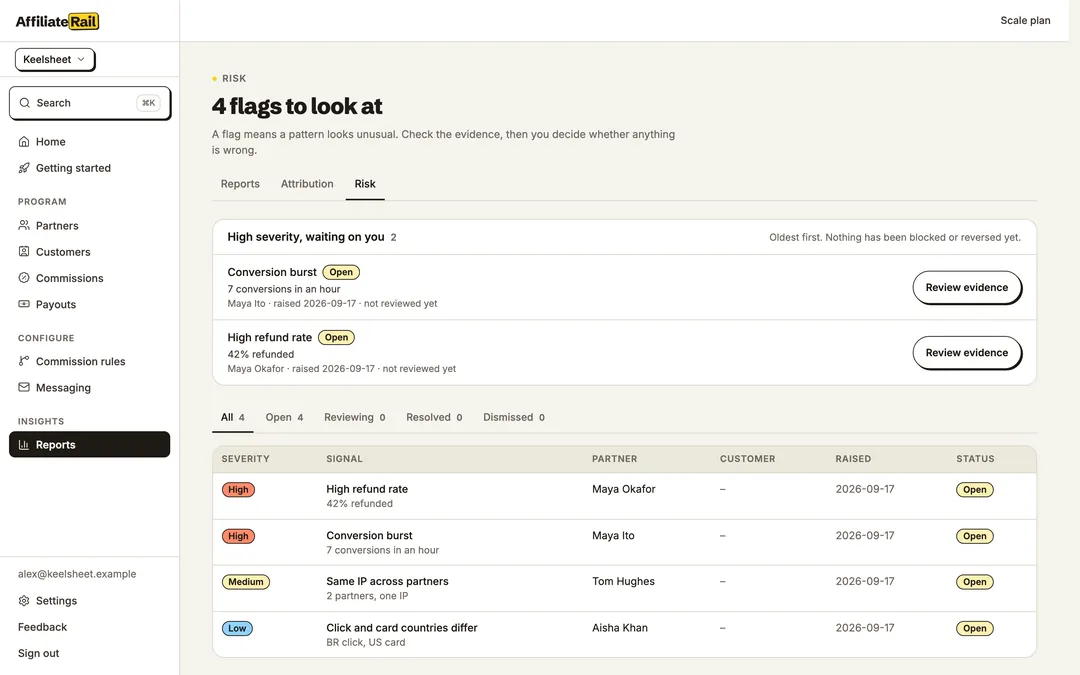Click the Status column header

(975, 459)
